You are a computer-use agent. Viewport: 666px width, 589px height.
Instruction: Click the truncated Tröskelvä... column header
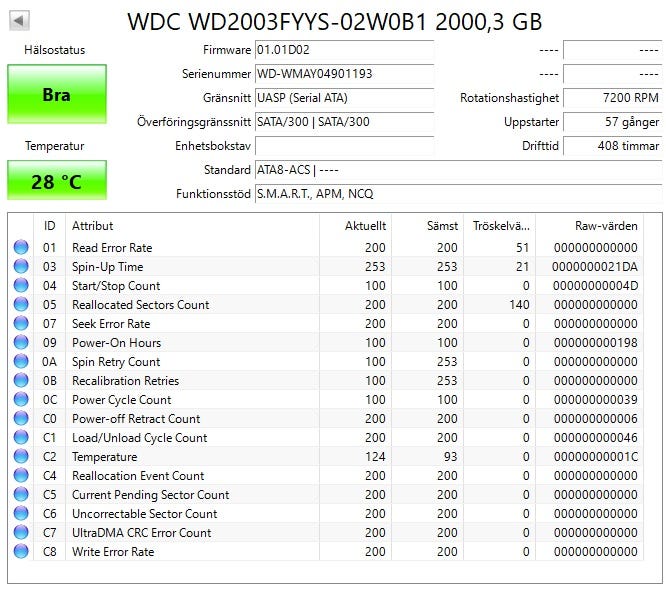500,225
